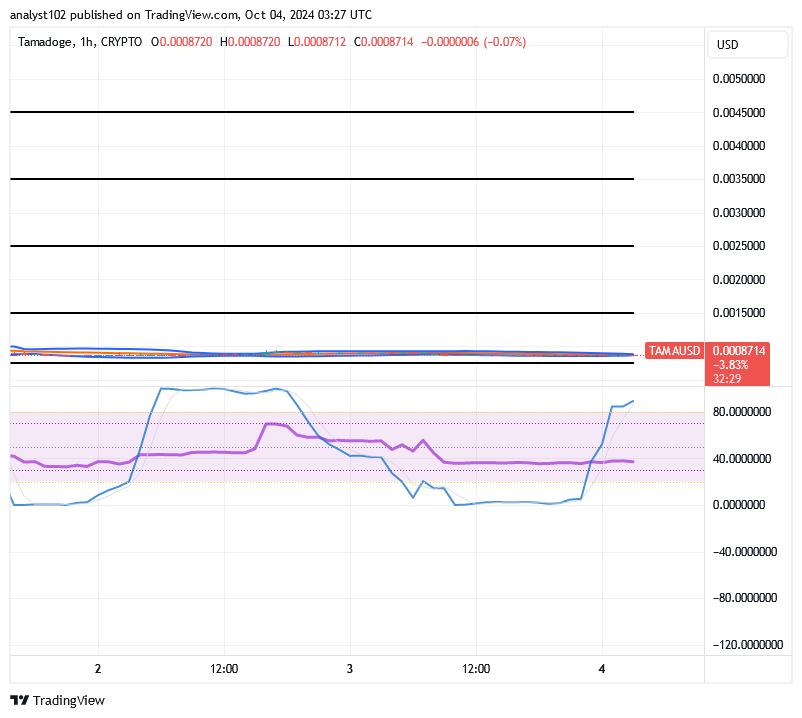Click the horizontal line at 0.0015000
This screenshot has width=802, height=718.
[x=322, y=313]
